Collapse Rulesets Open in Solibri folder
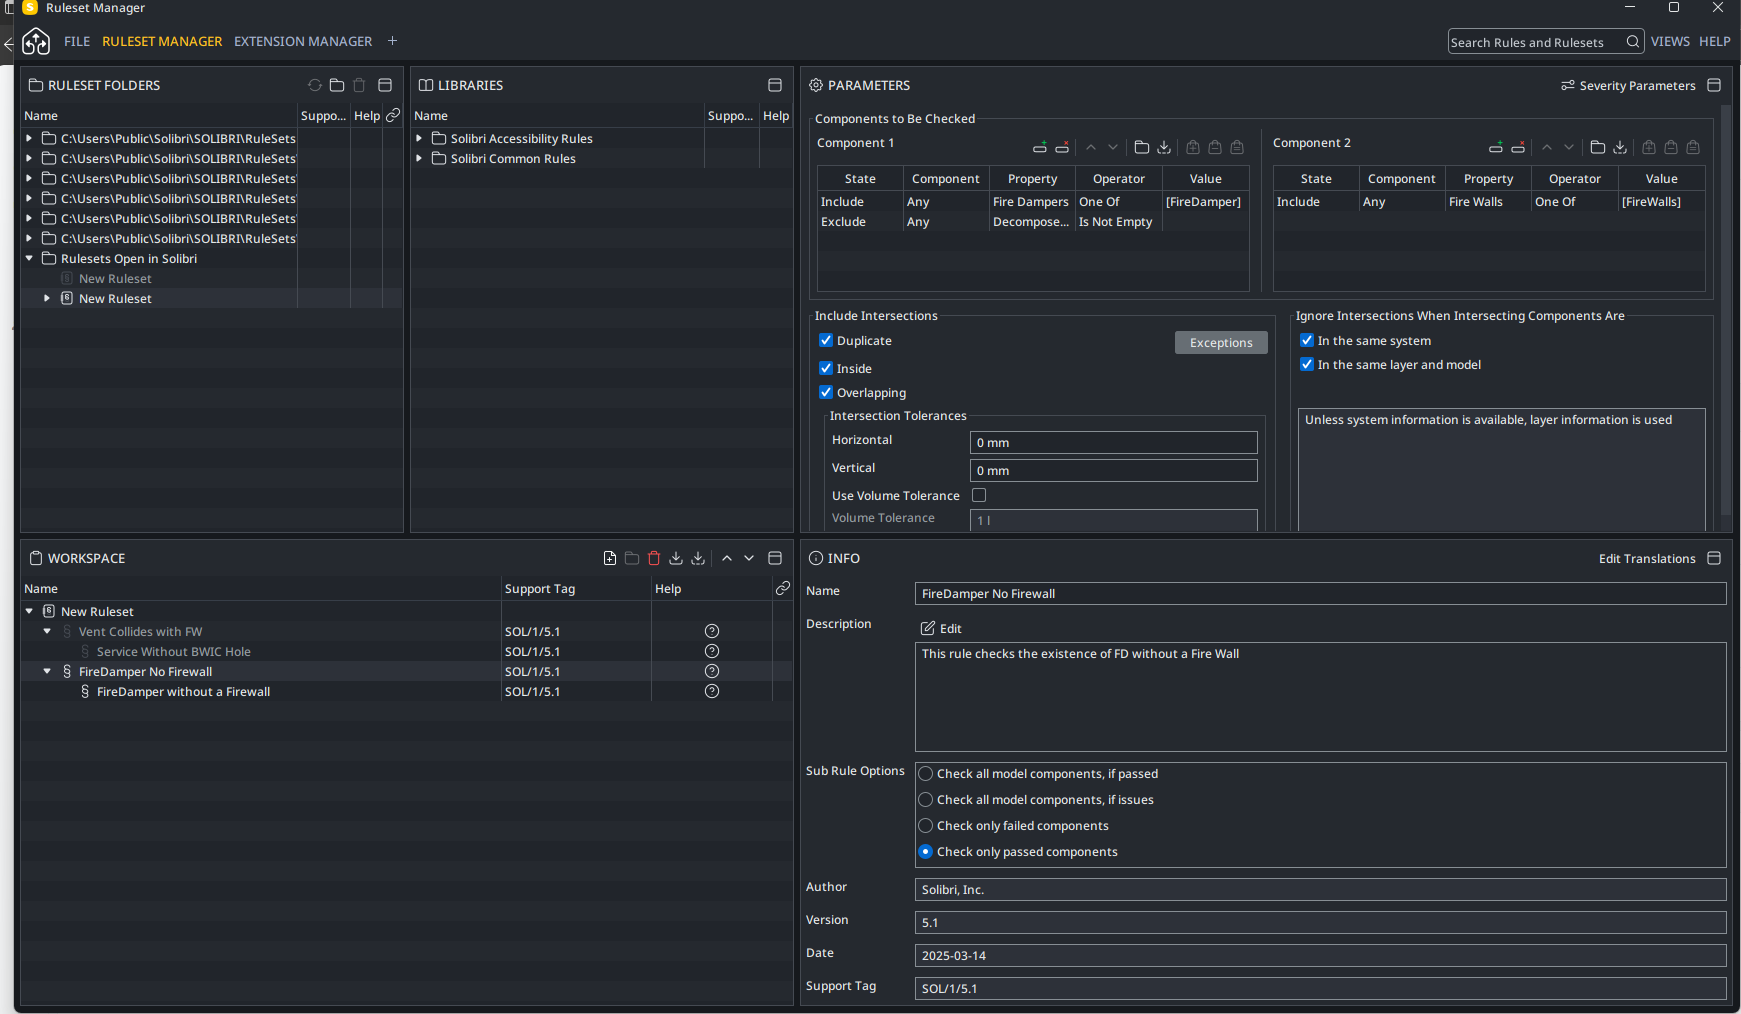This screenshot has width=1741, height=1014. [x=29, y=258]
